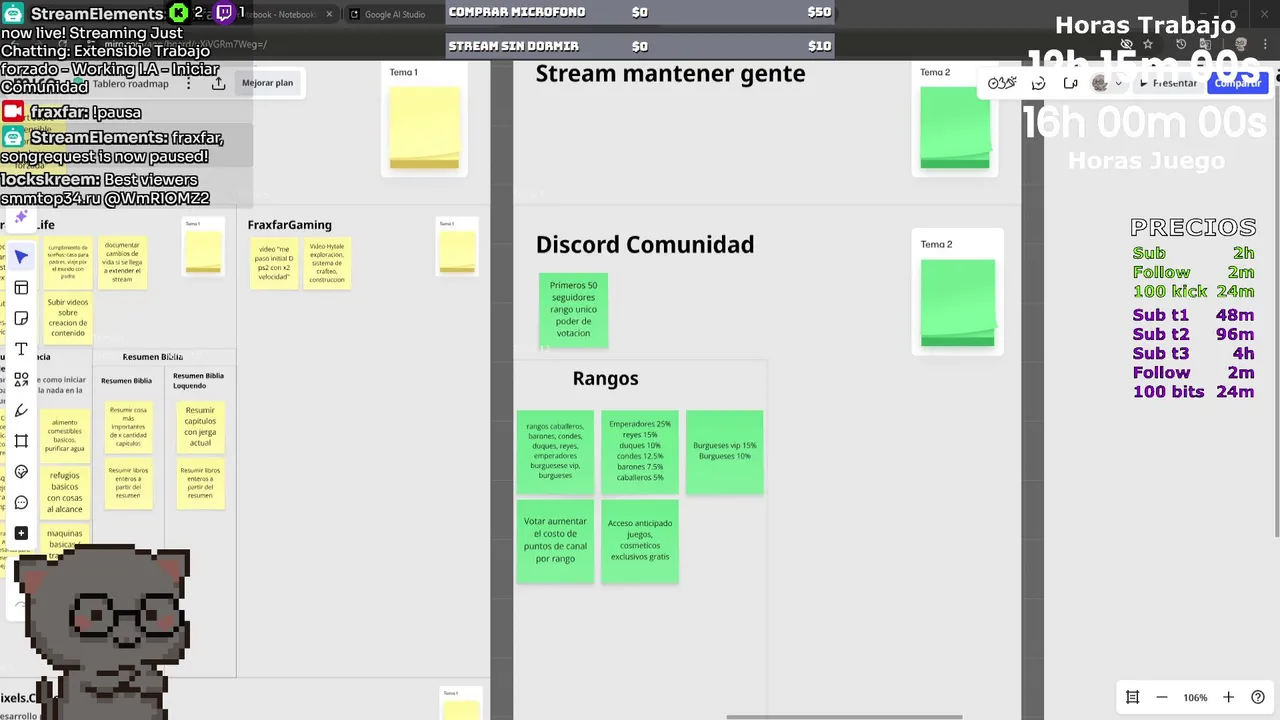
Task: Select 'Resumir capitulos con jerga actual' note
Action: [200, 427]
